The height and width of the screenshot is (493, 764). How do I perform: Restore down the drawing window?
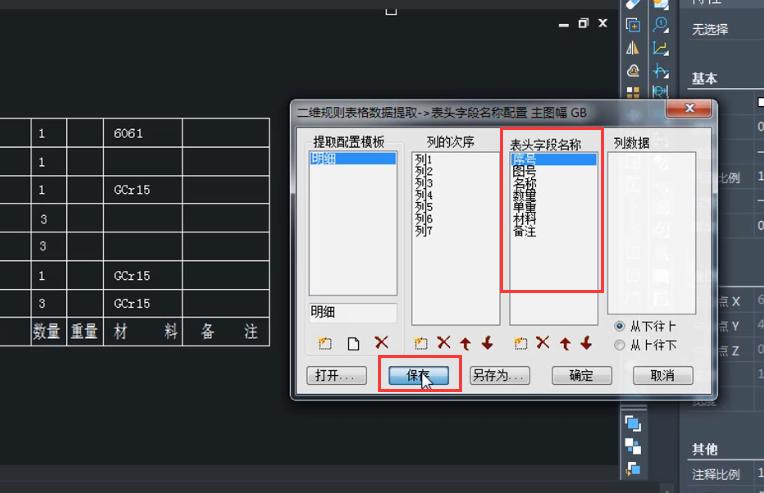tap(583, 23)
